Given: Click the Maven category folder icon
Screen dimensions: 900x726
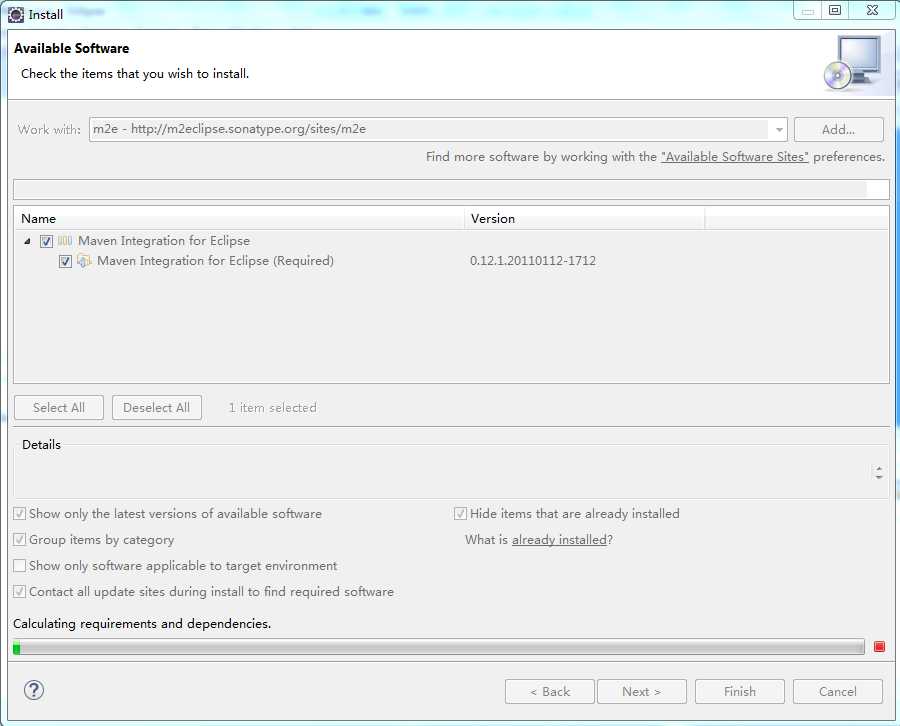Looking at the screenshot, I should coord(65,240).
